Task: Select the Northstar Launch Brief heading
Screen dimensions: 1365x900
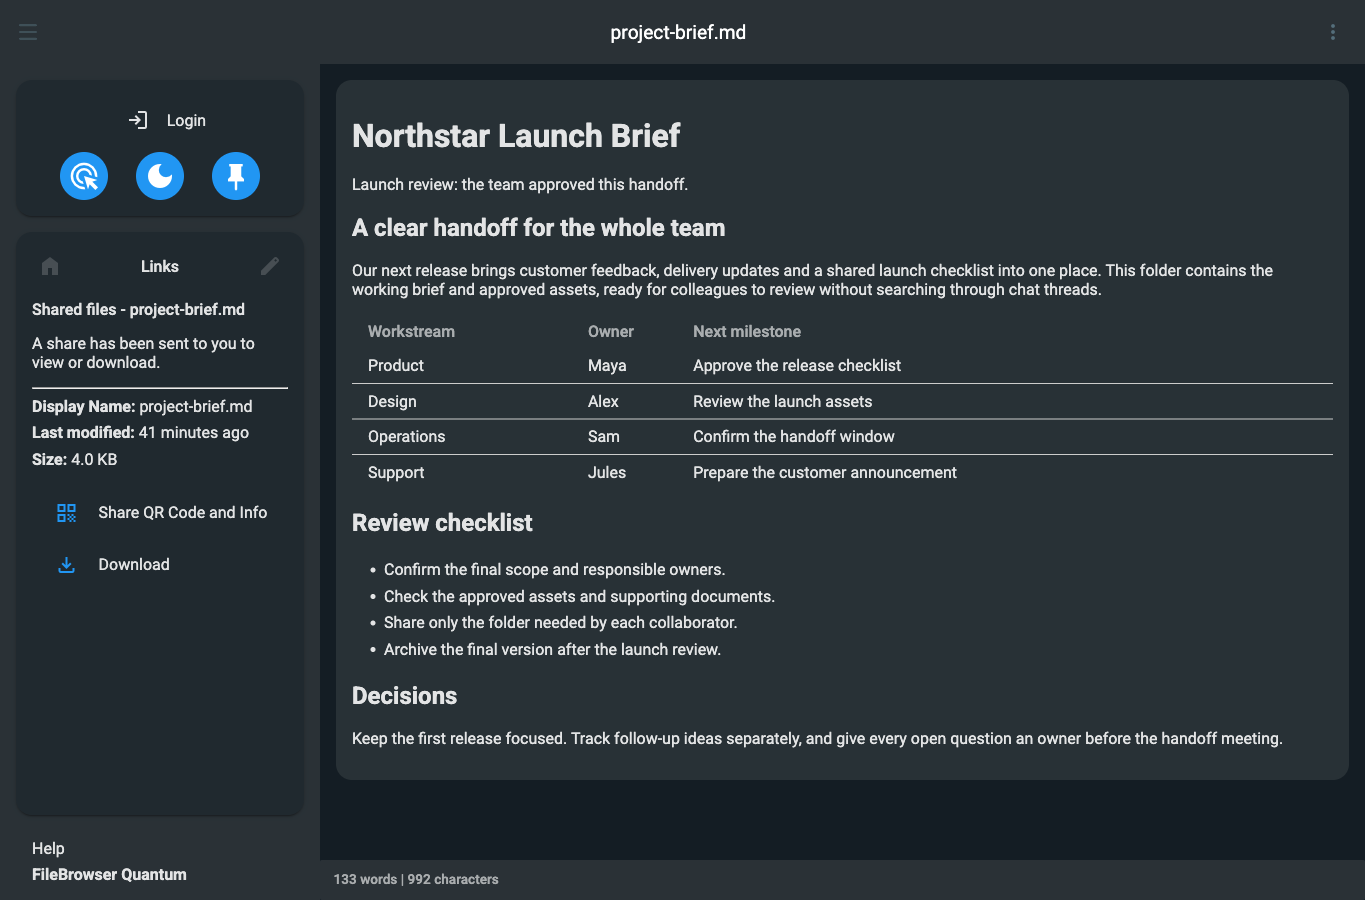Action: point(516,135)
